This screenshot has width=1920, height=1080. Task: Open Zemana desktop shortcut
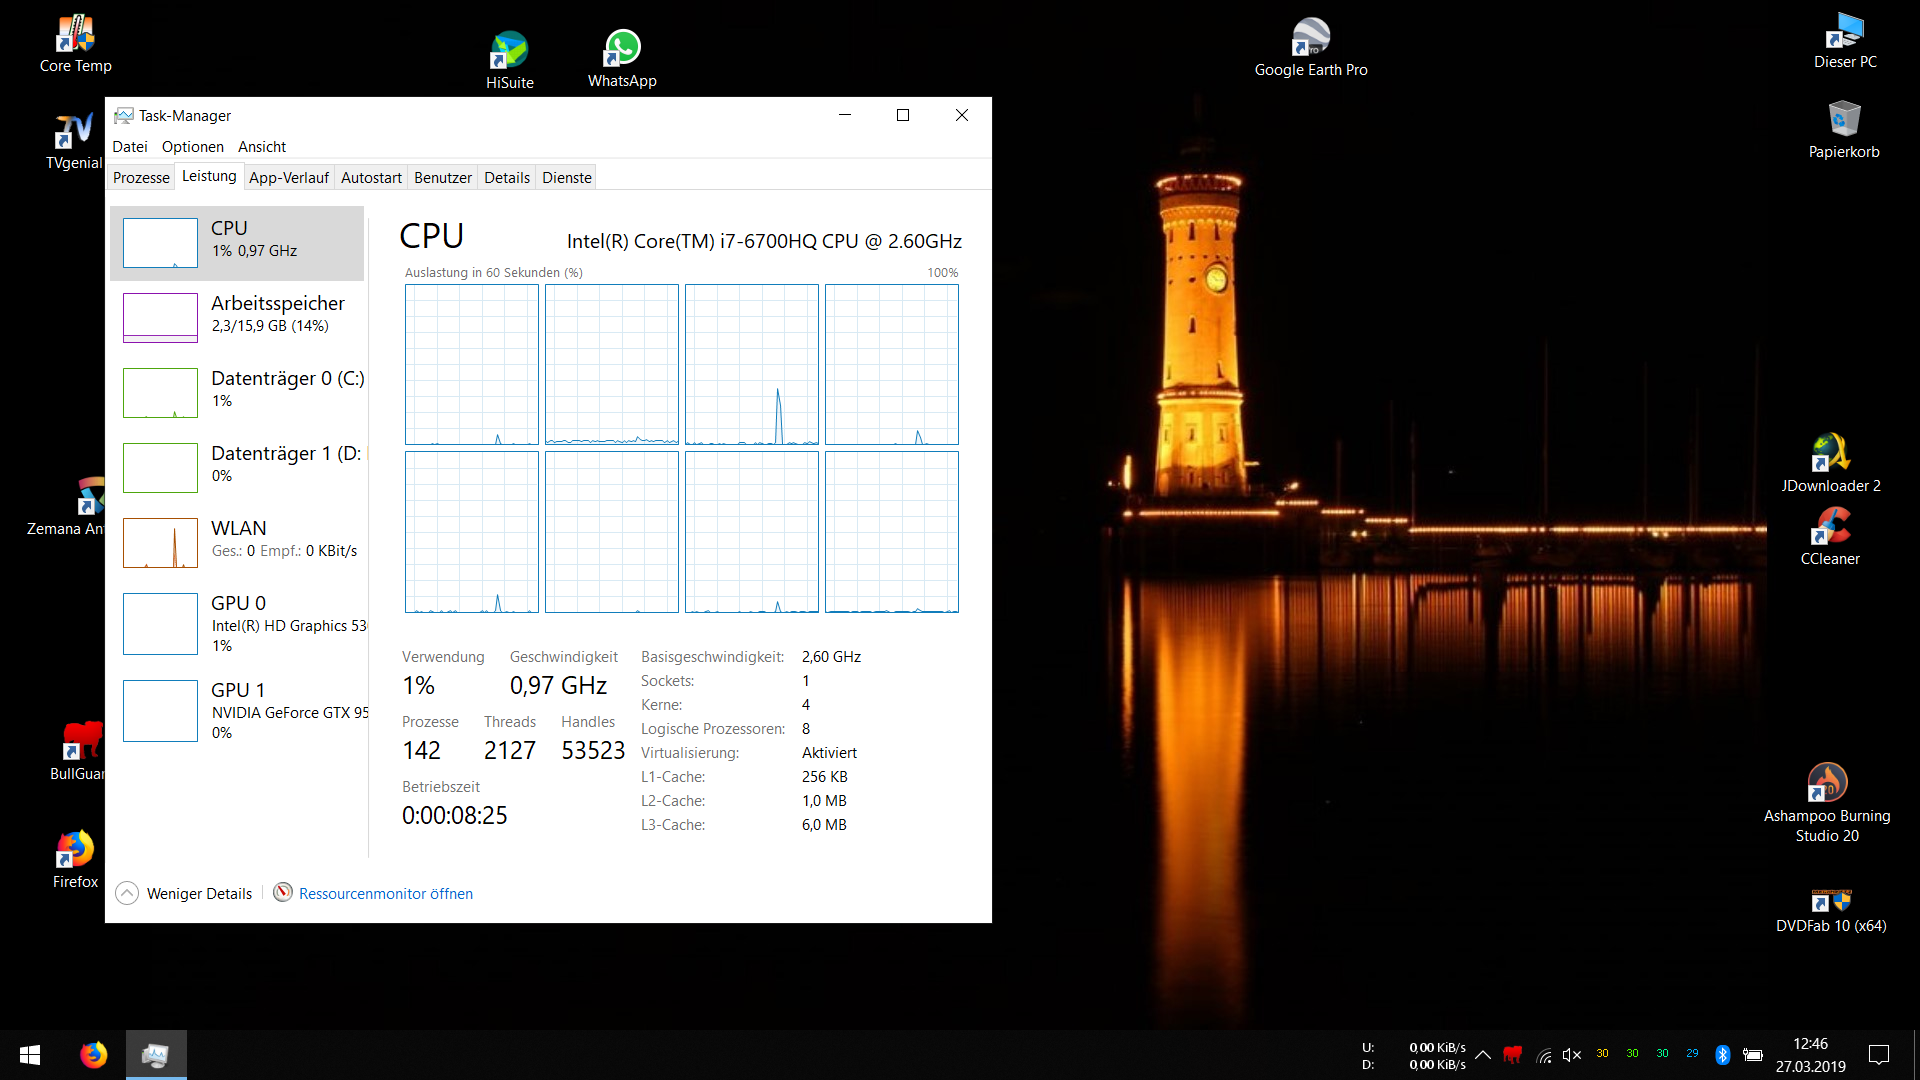click(x=66, y=508)
